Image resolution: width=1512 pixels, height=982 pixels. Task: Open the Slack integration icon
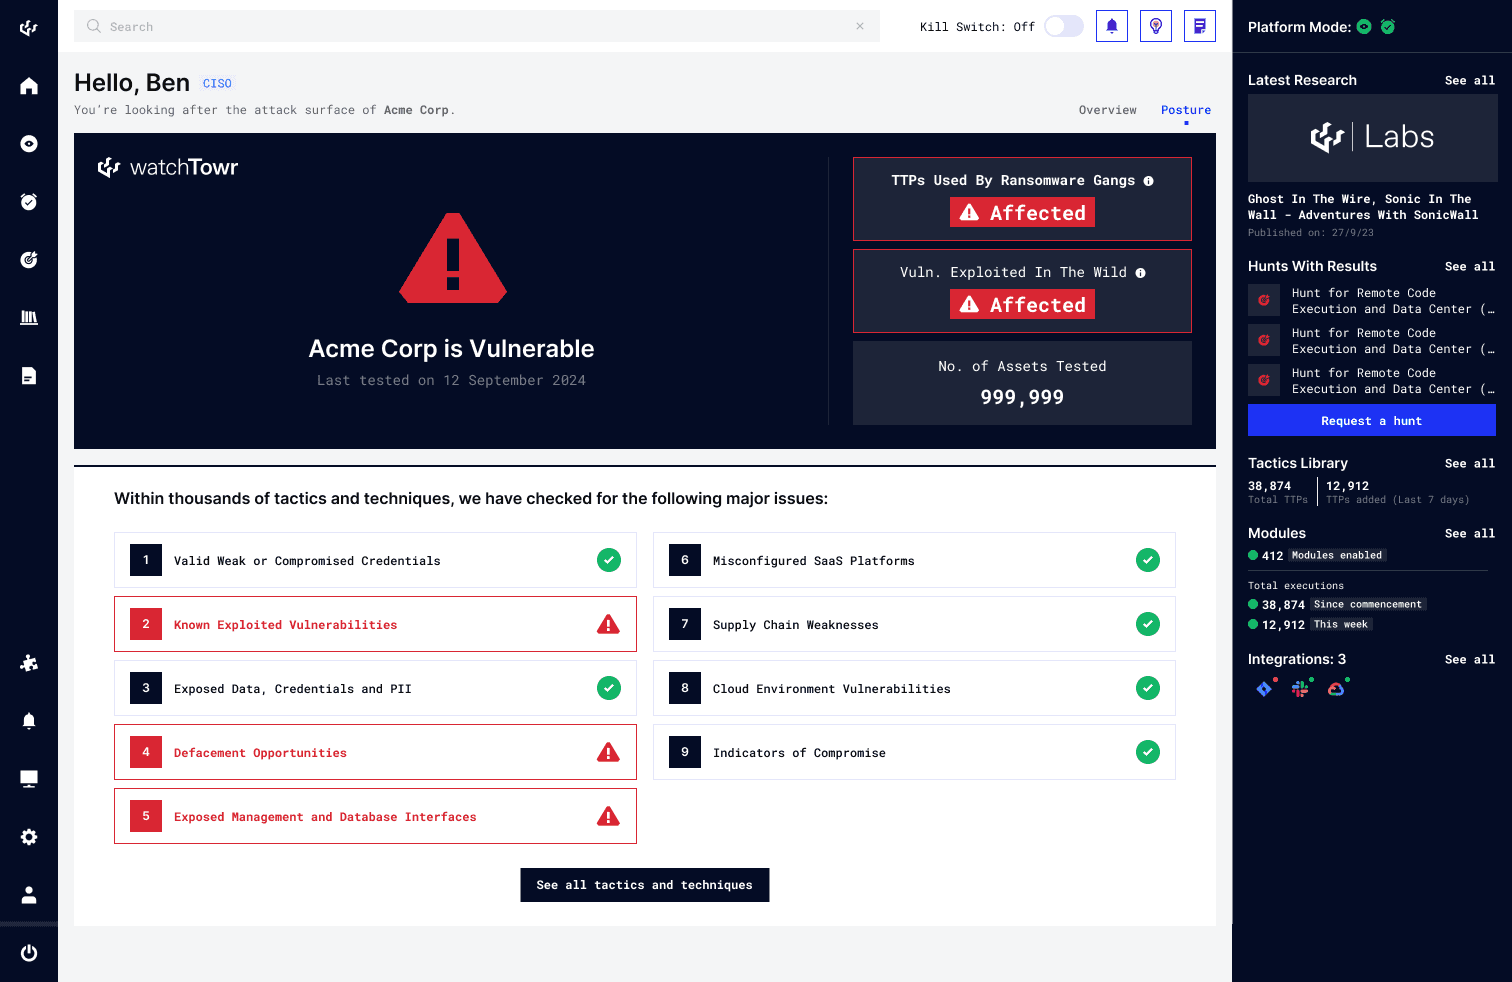[x=1300, y=688]
